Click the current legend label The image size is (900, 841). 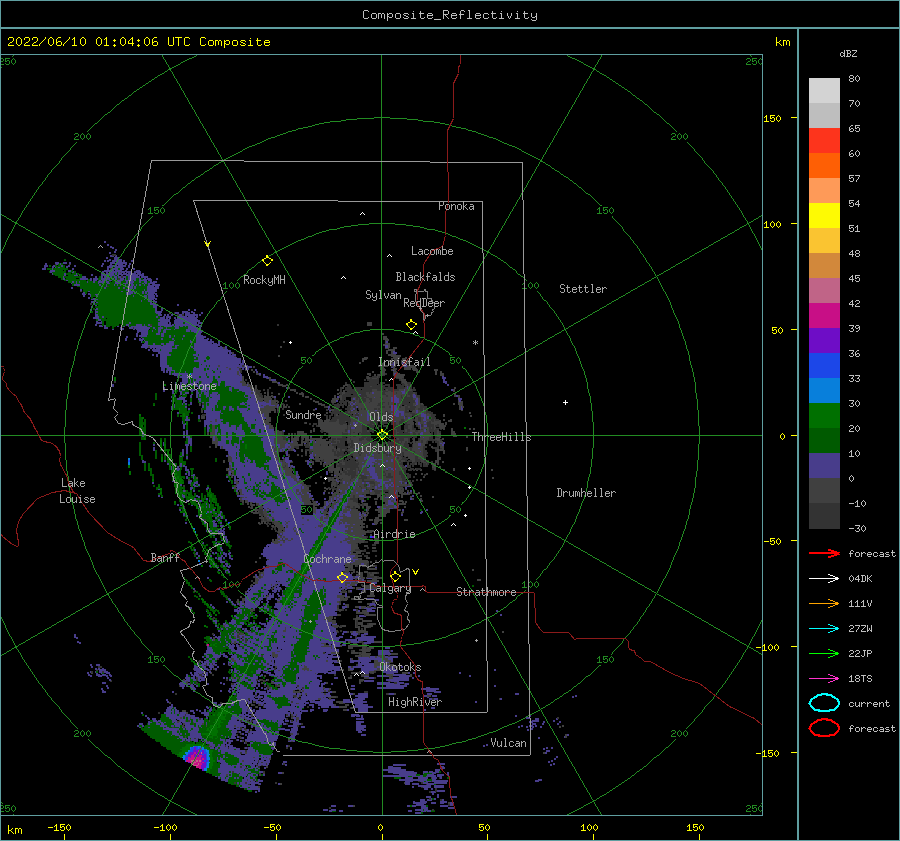pyautogui.click(x=869, y=704)
